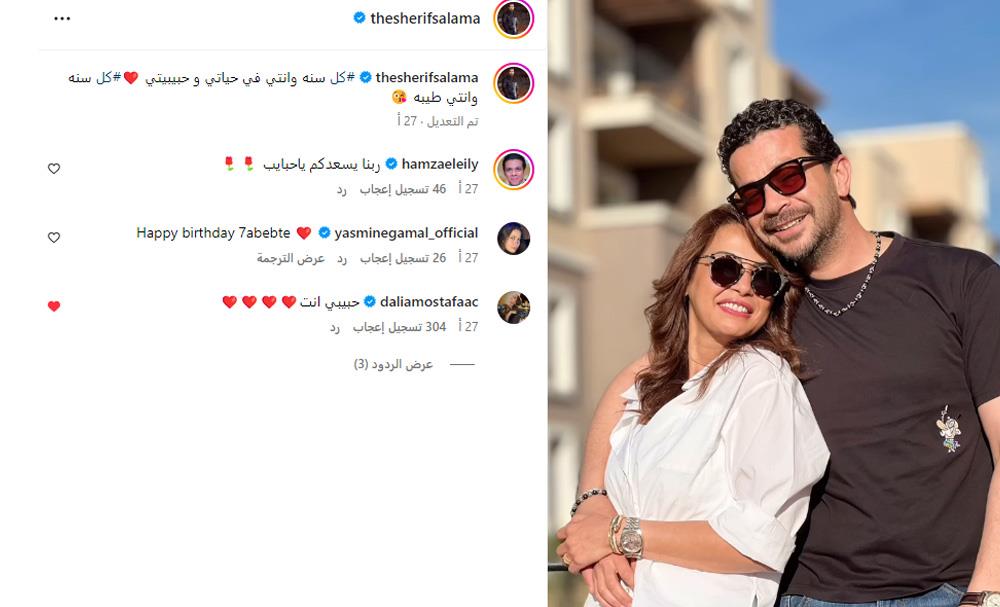Reply to hamzaeleily's comment

342,189
